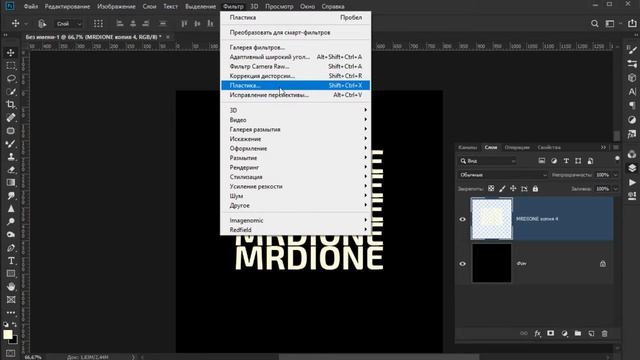The width and height of the screenshot is (640, 360).
Task: Filter layers by type (T) icon
Action: pyautogui.click(x=566, y=161)
